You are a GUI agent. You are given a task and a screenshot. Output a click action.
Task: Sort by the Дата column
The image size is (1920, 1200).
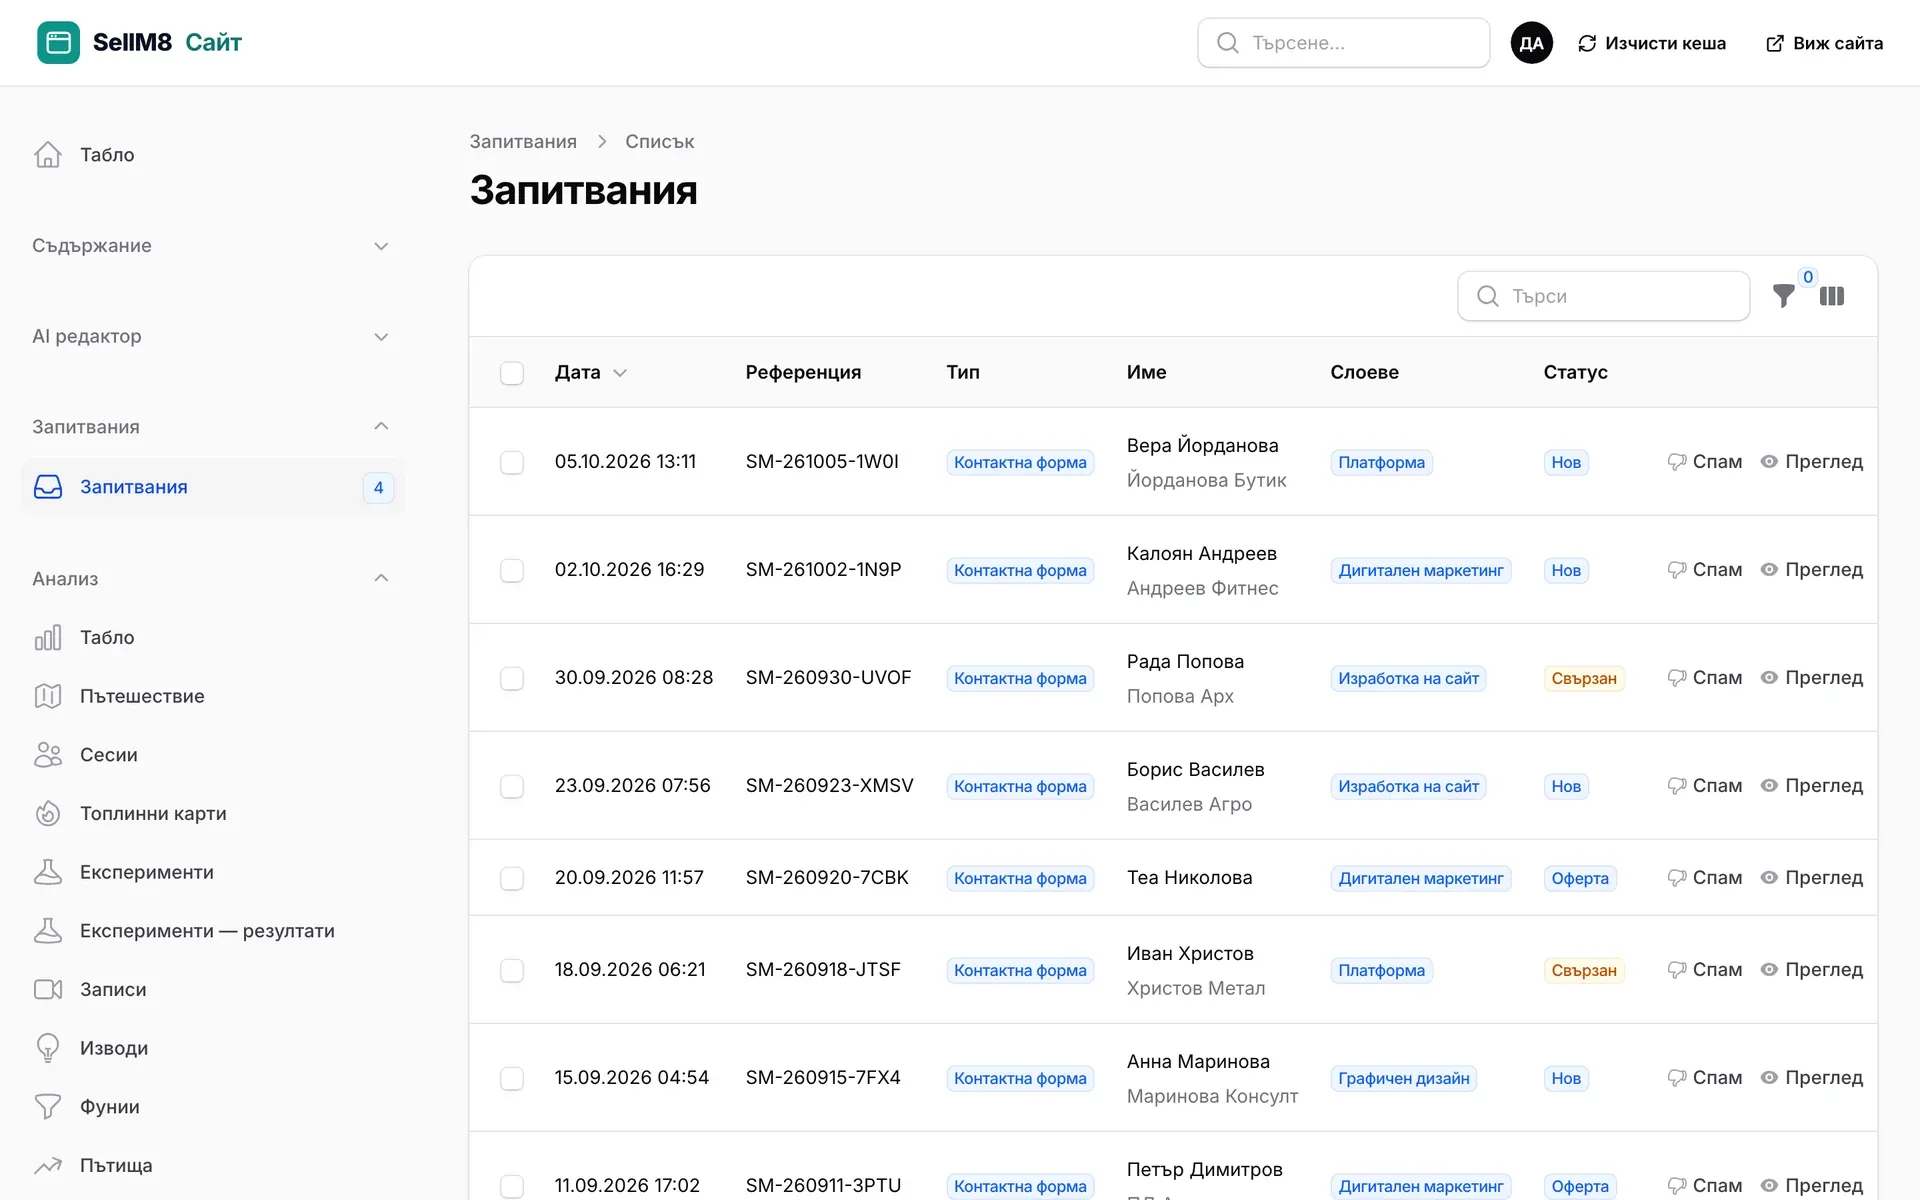tap(591, 372)
